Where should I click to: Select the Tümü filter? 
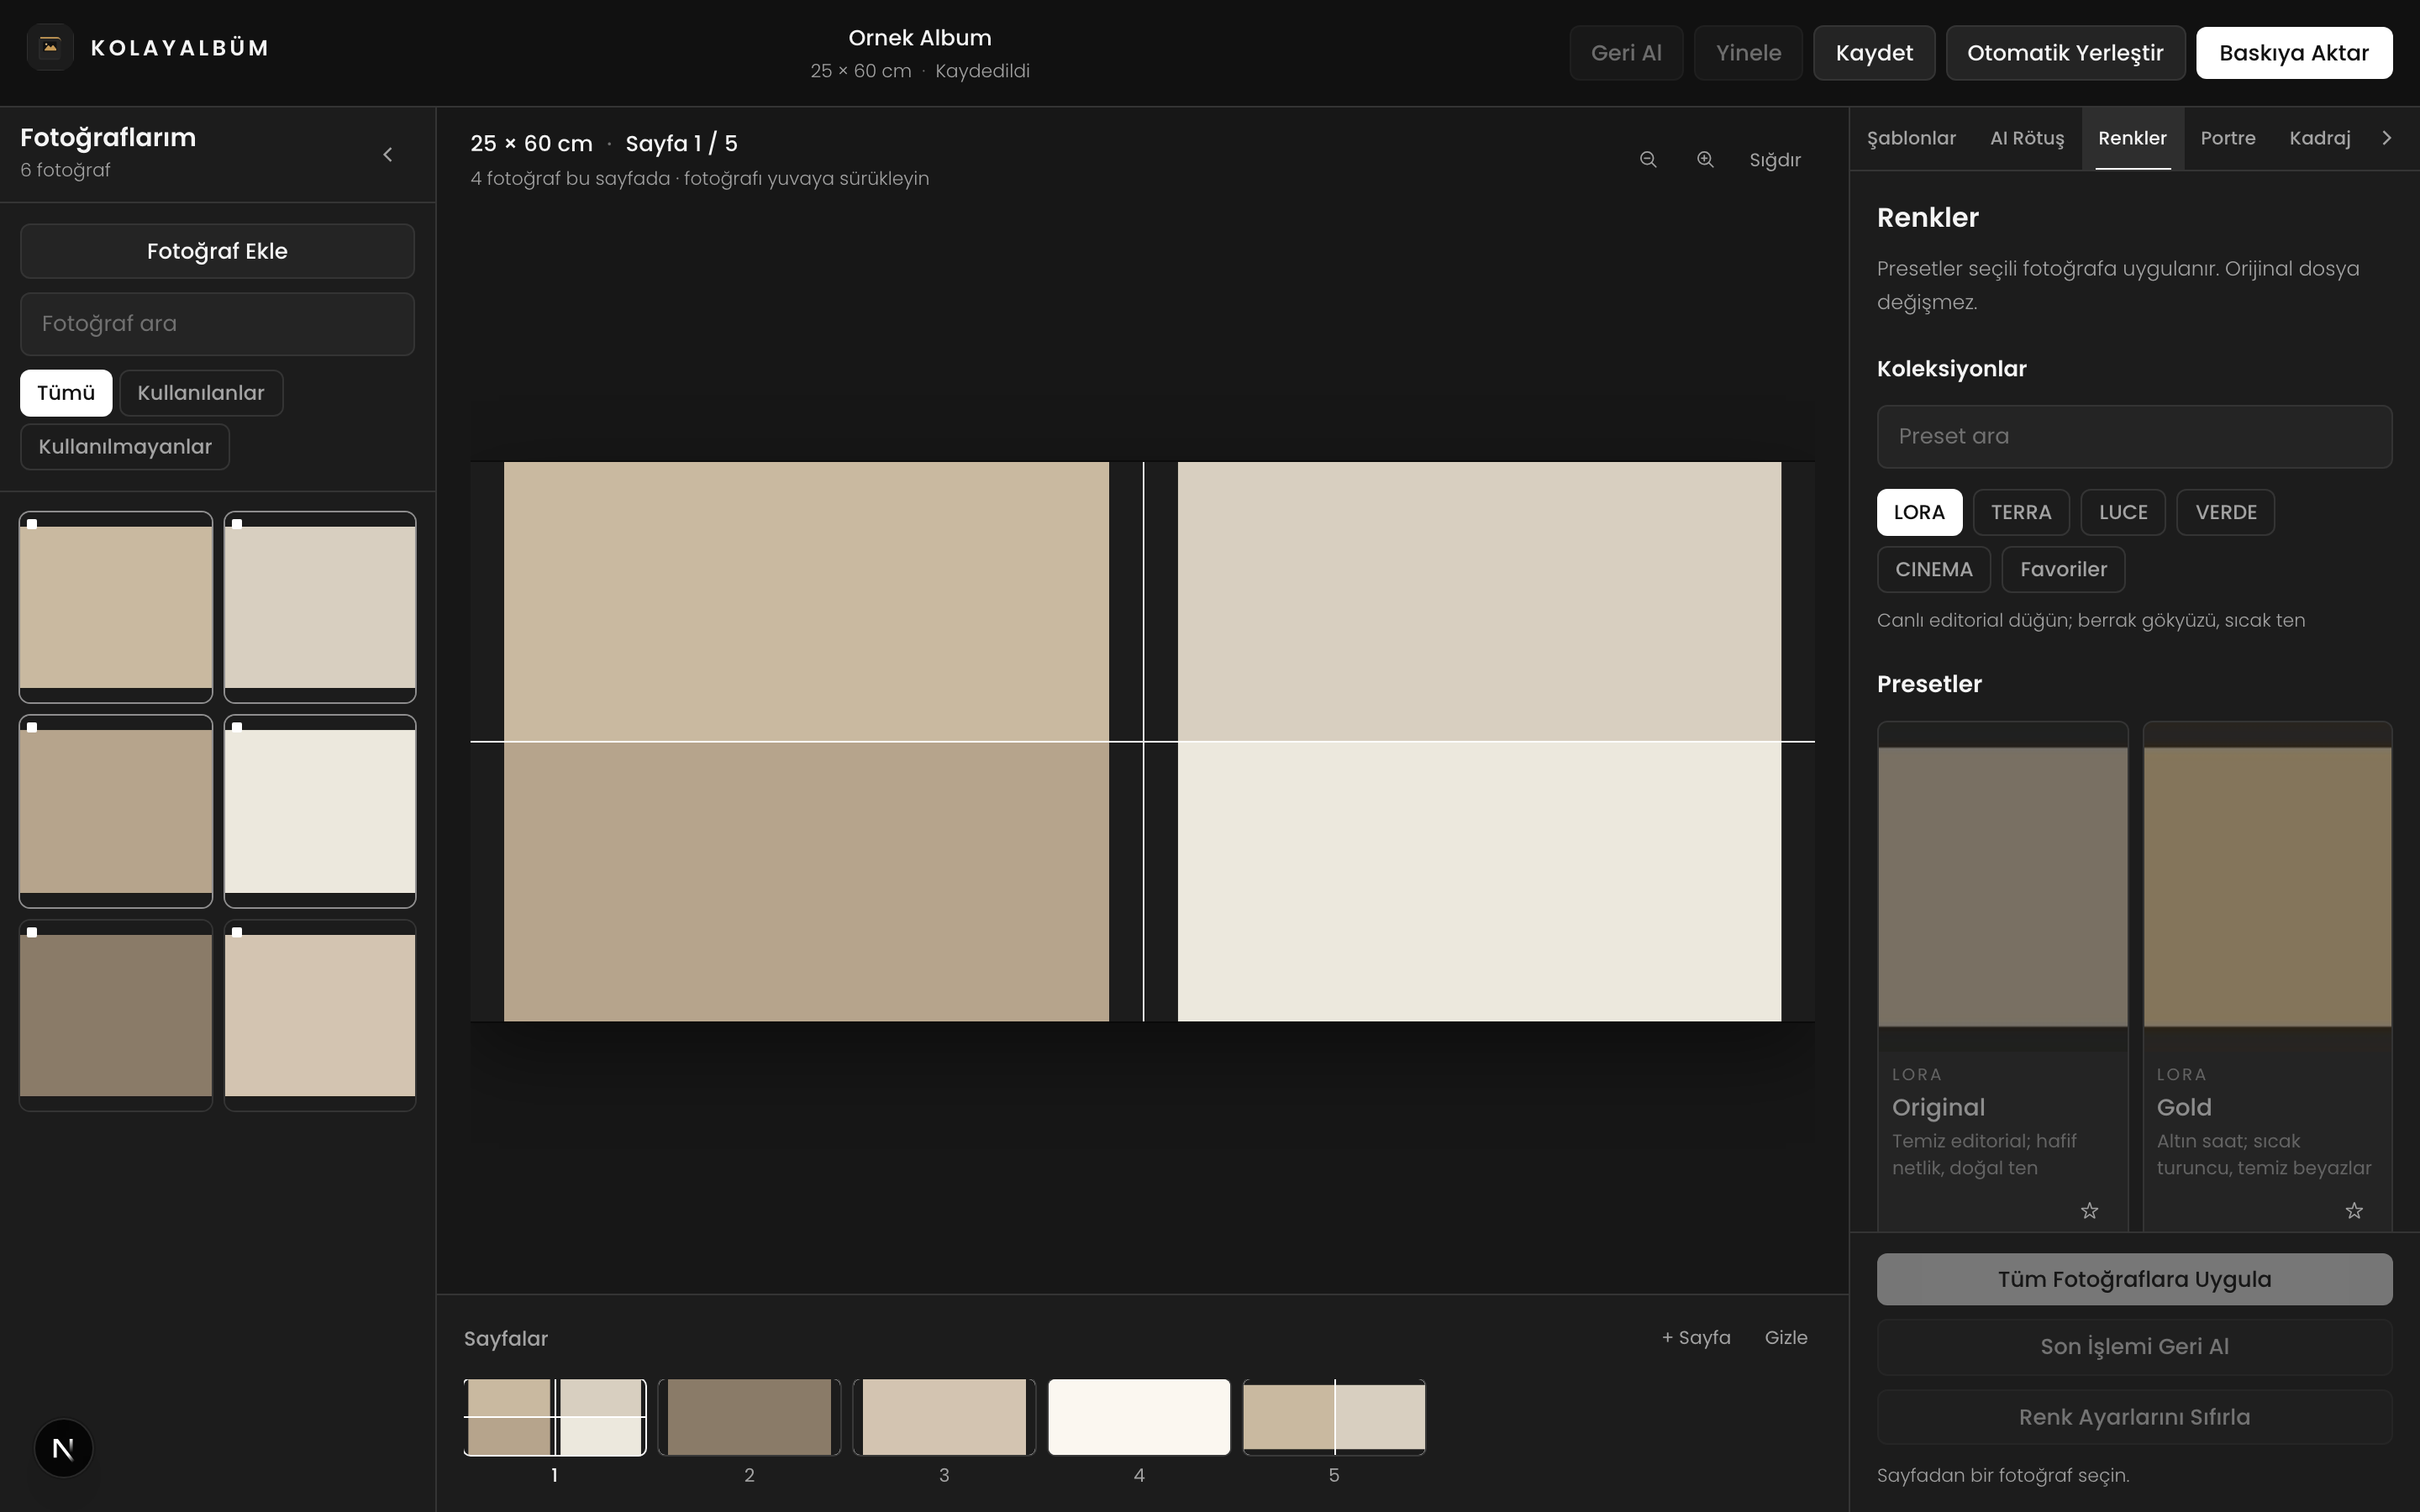(66, 393)
